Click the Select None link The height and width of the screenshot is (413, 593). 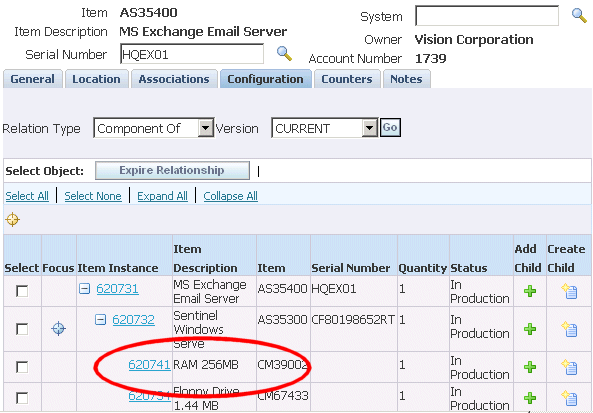click(93, 196)
